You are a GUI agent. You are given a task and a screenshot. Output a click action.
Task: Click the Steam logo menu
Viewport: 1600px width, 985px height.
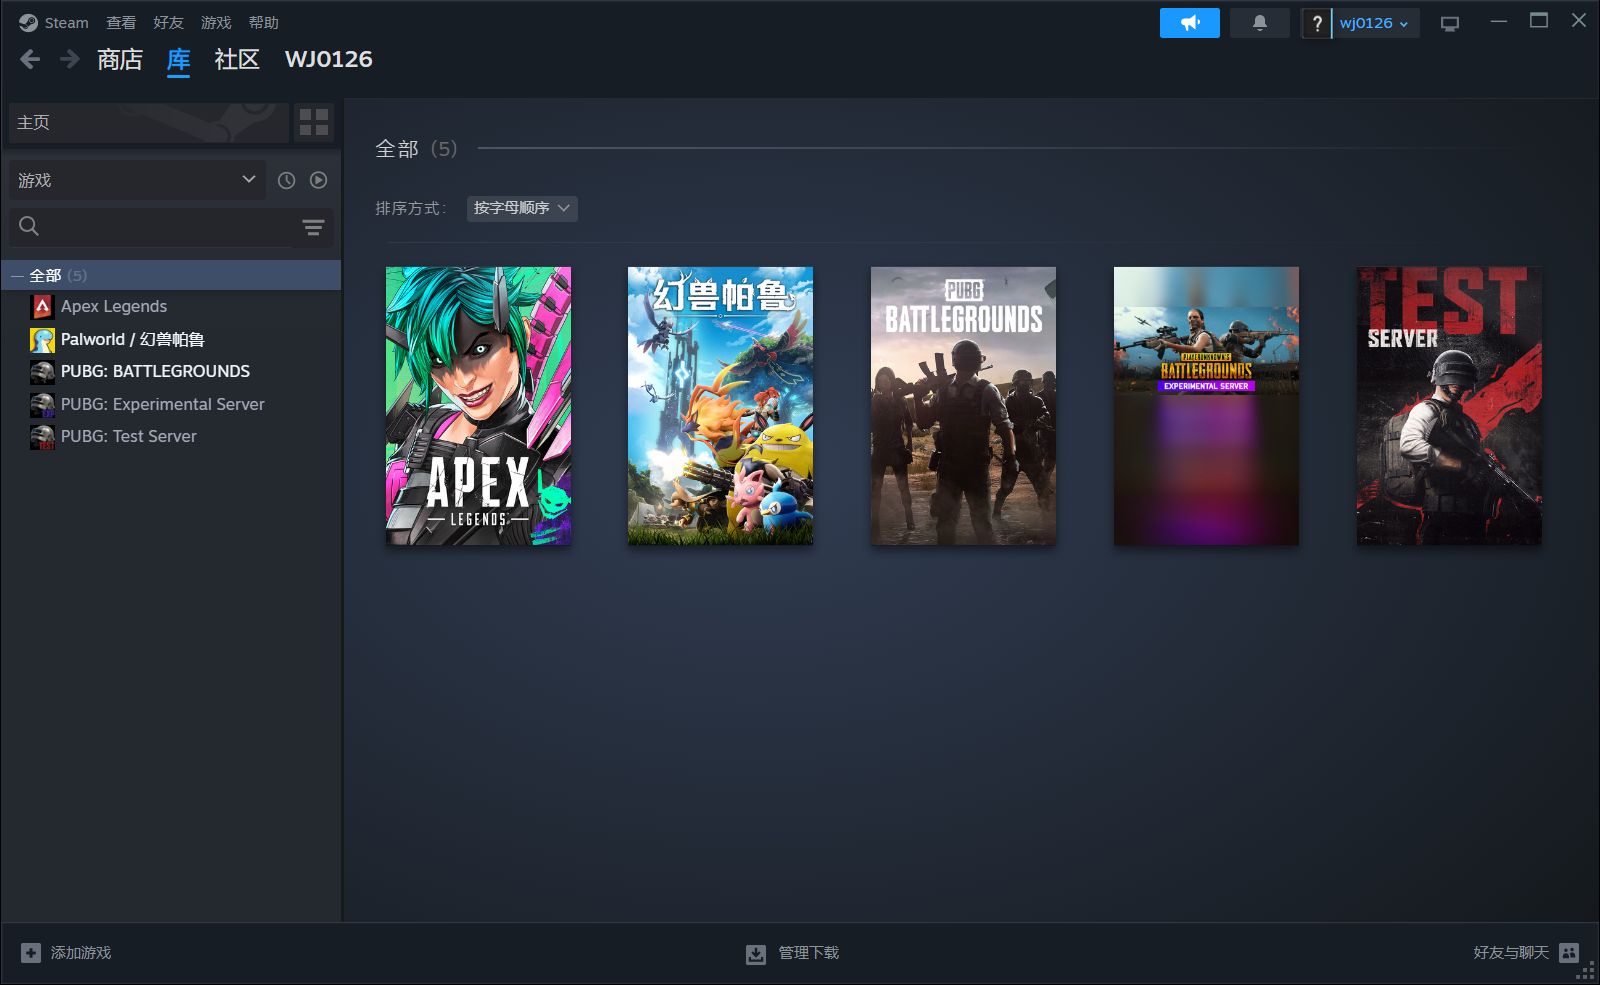pyautogui.click(x=53, y=22)
